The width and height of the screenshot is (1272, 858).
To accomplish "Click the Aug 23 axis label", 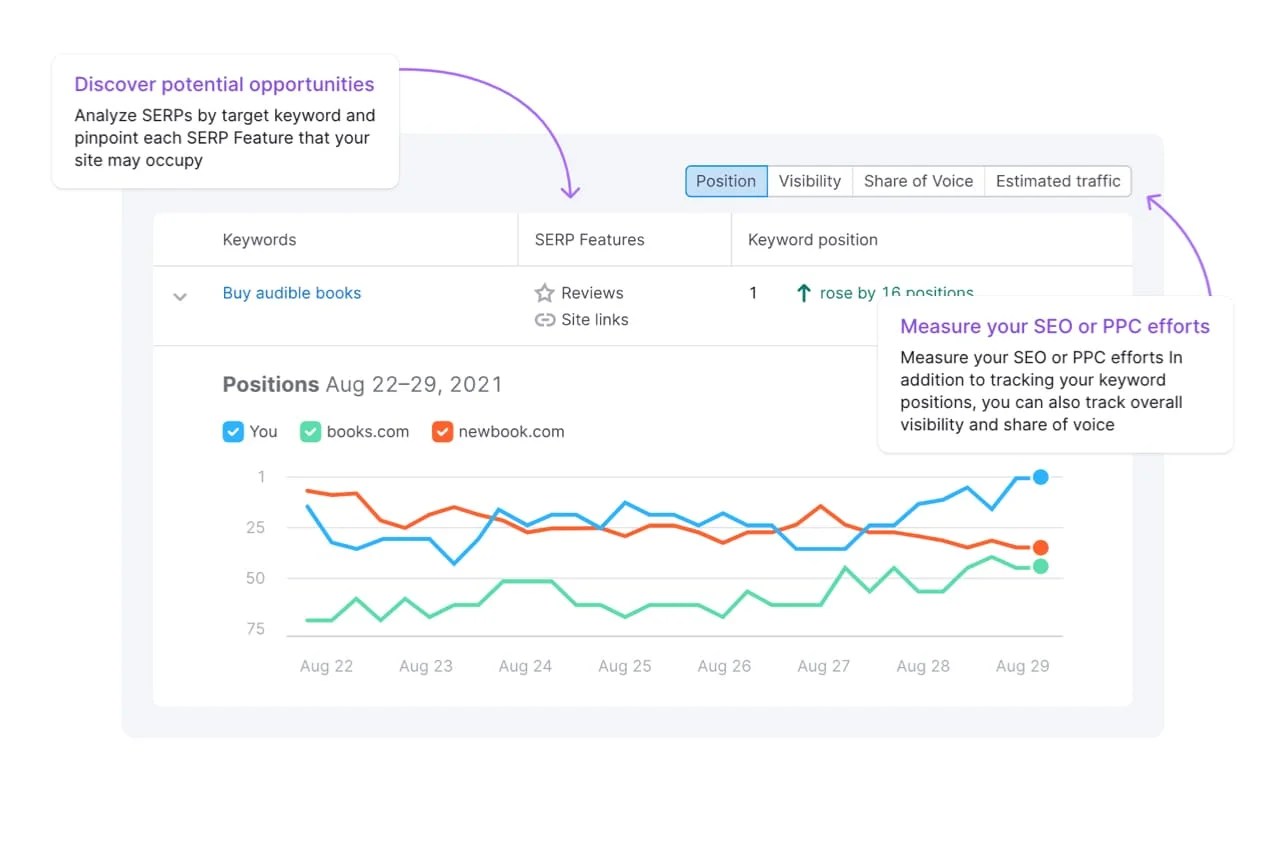I will coord(426,666).
